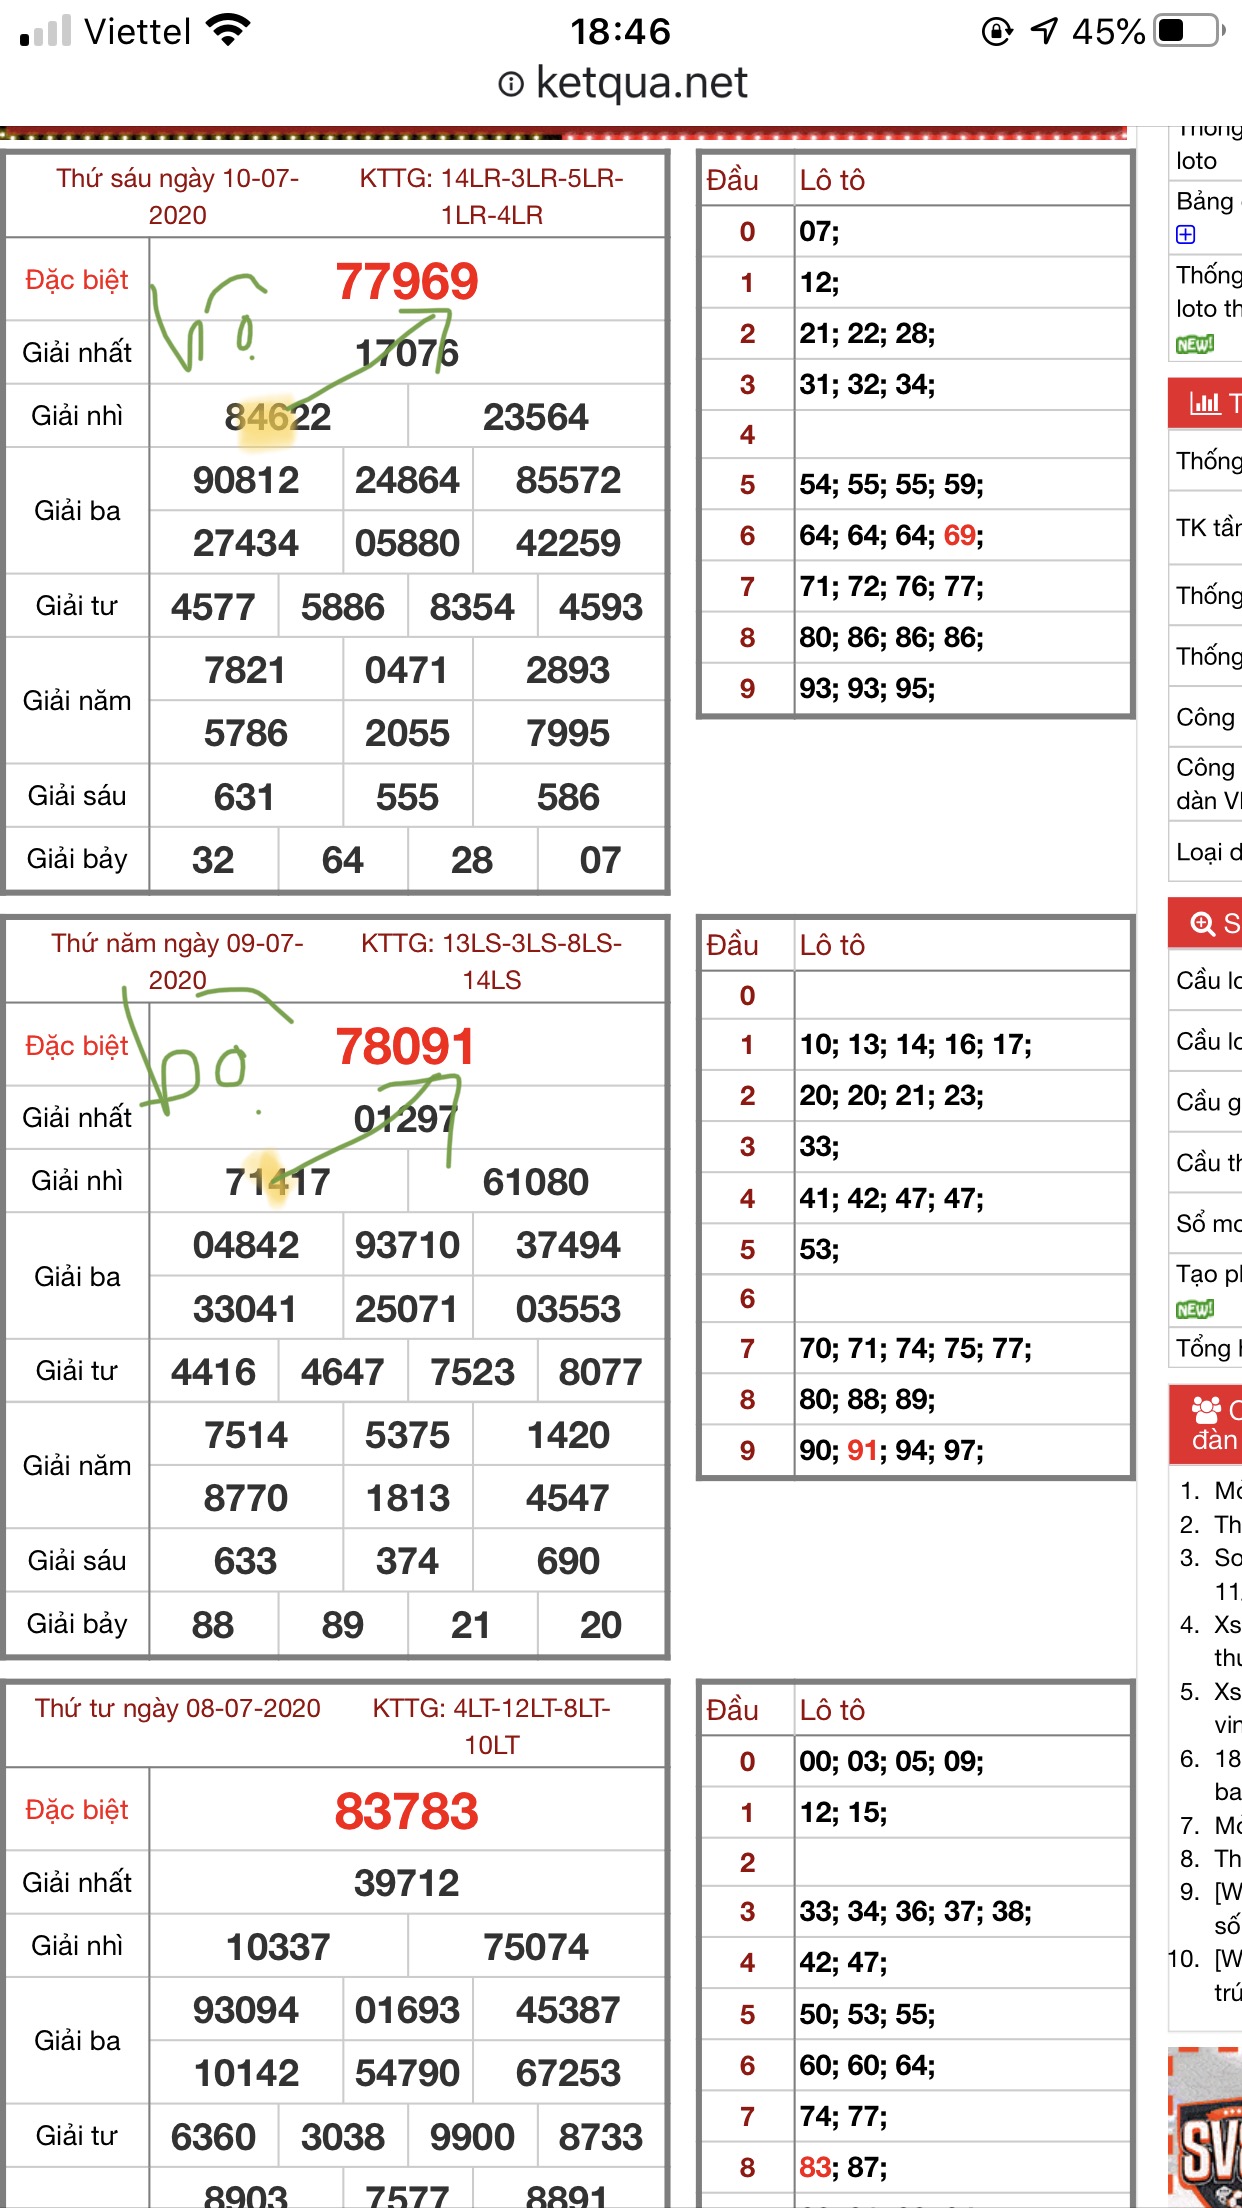Screen dimensions: 1242x2208
Task: Tap the battery icon in status bar
Action: coord(1190,31)
